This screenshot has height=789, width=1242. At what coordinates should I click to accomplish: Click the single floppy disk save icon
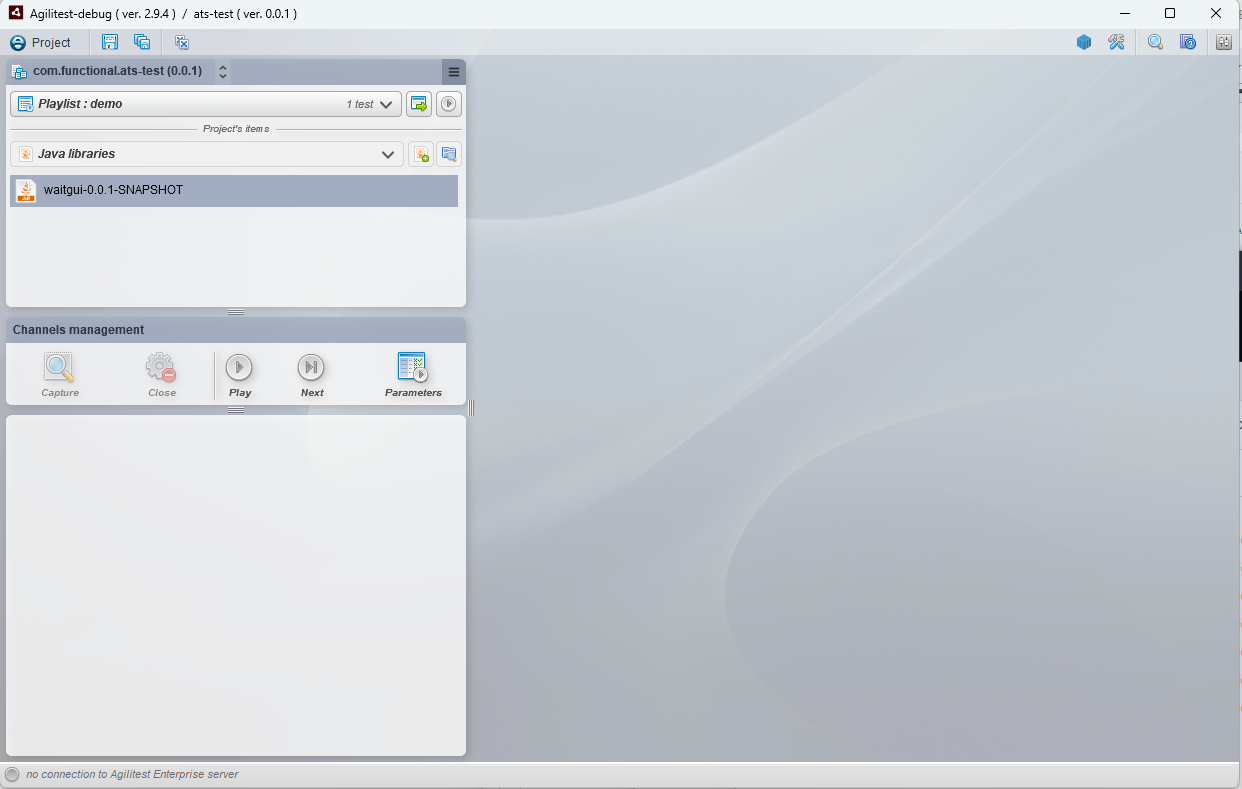click(x=110, y=42)
